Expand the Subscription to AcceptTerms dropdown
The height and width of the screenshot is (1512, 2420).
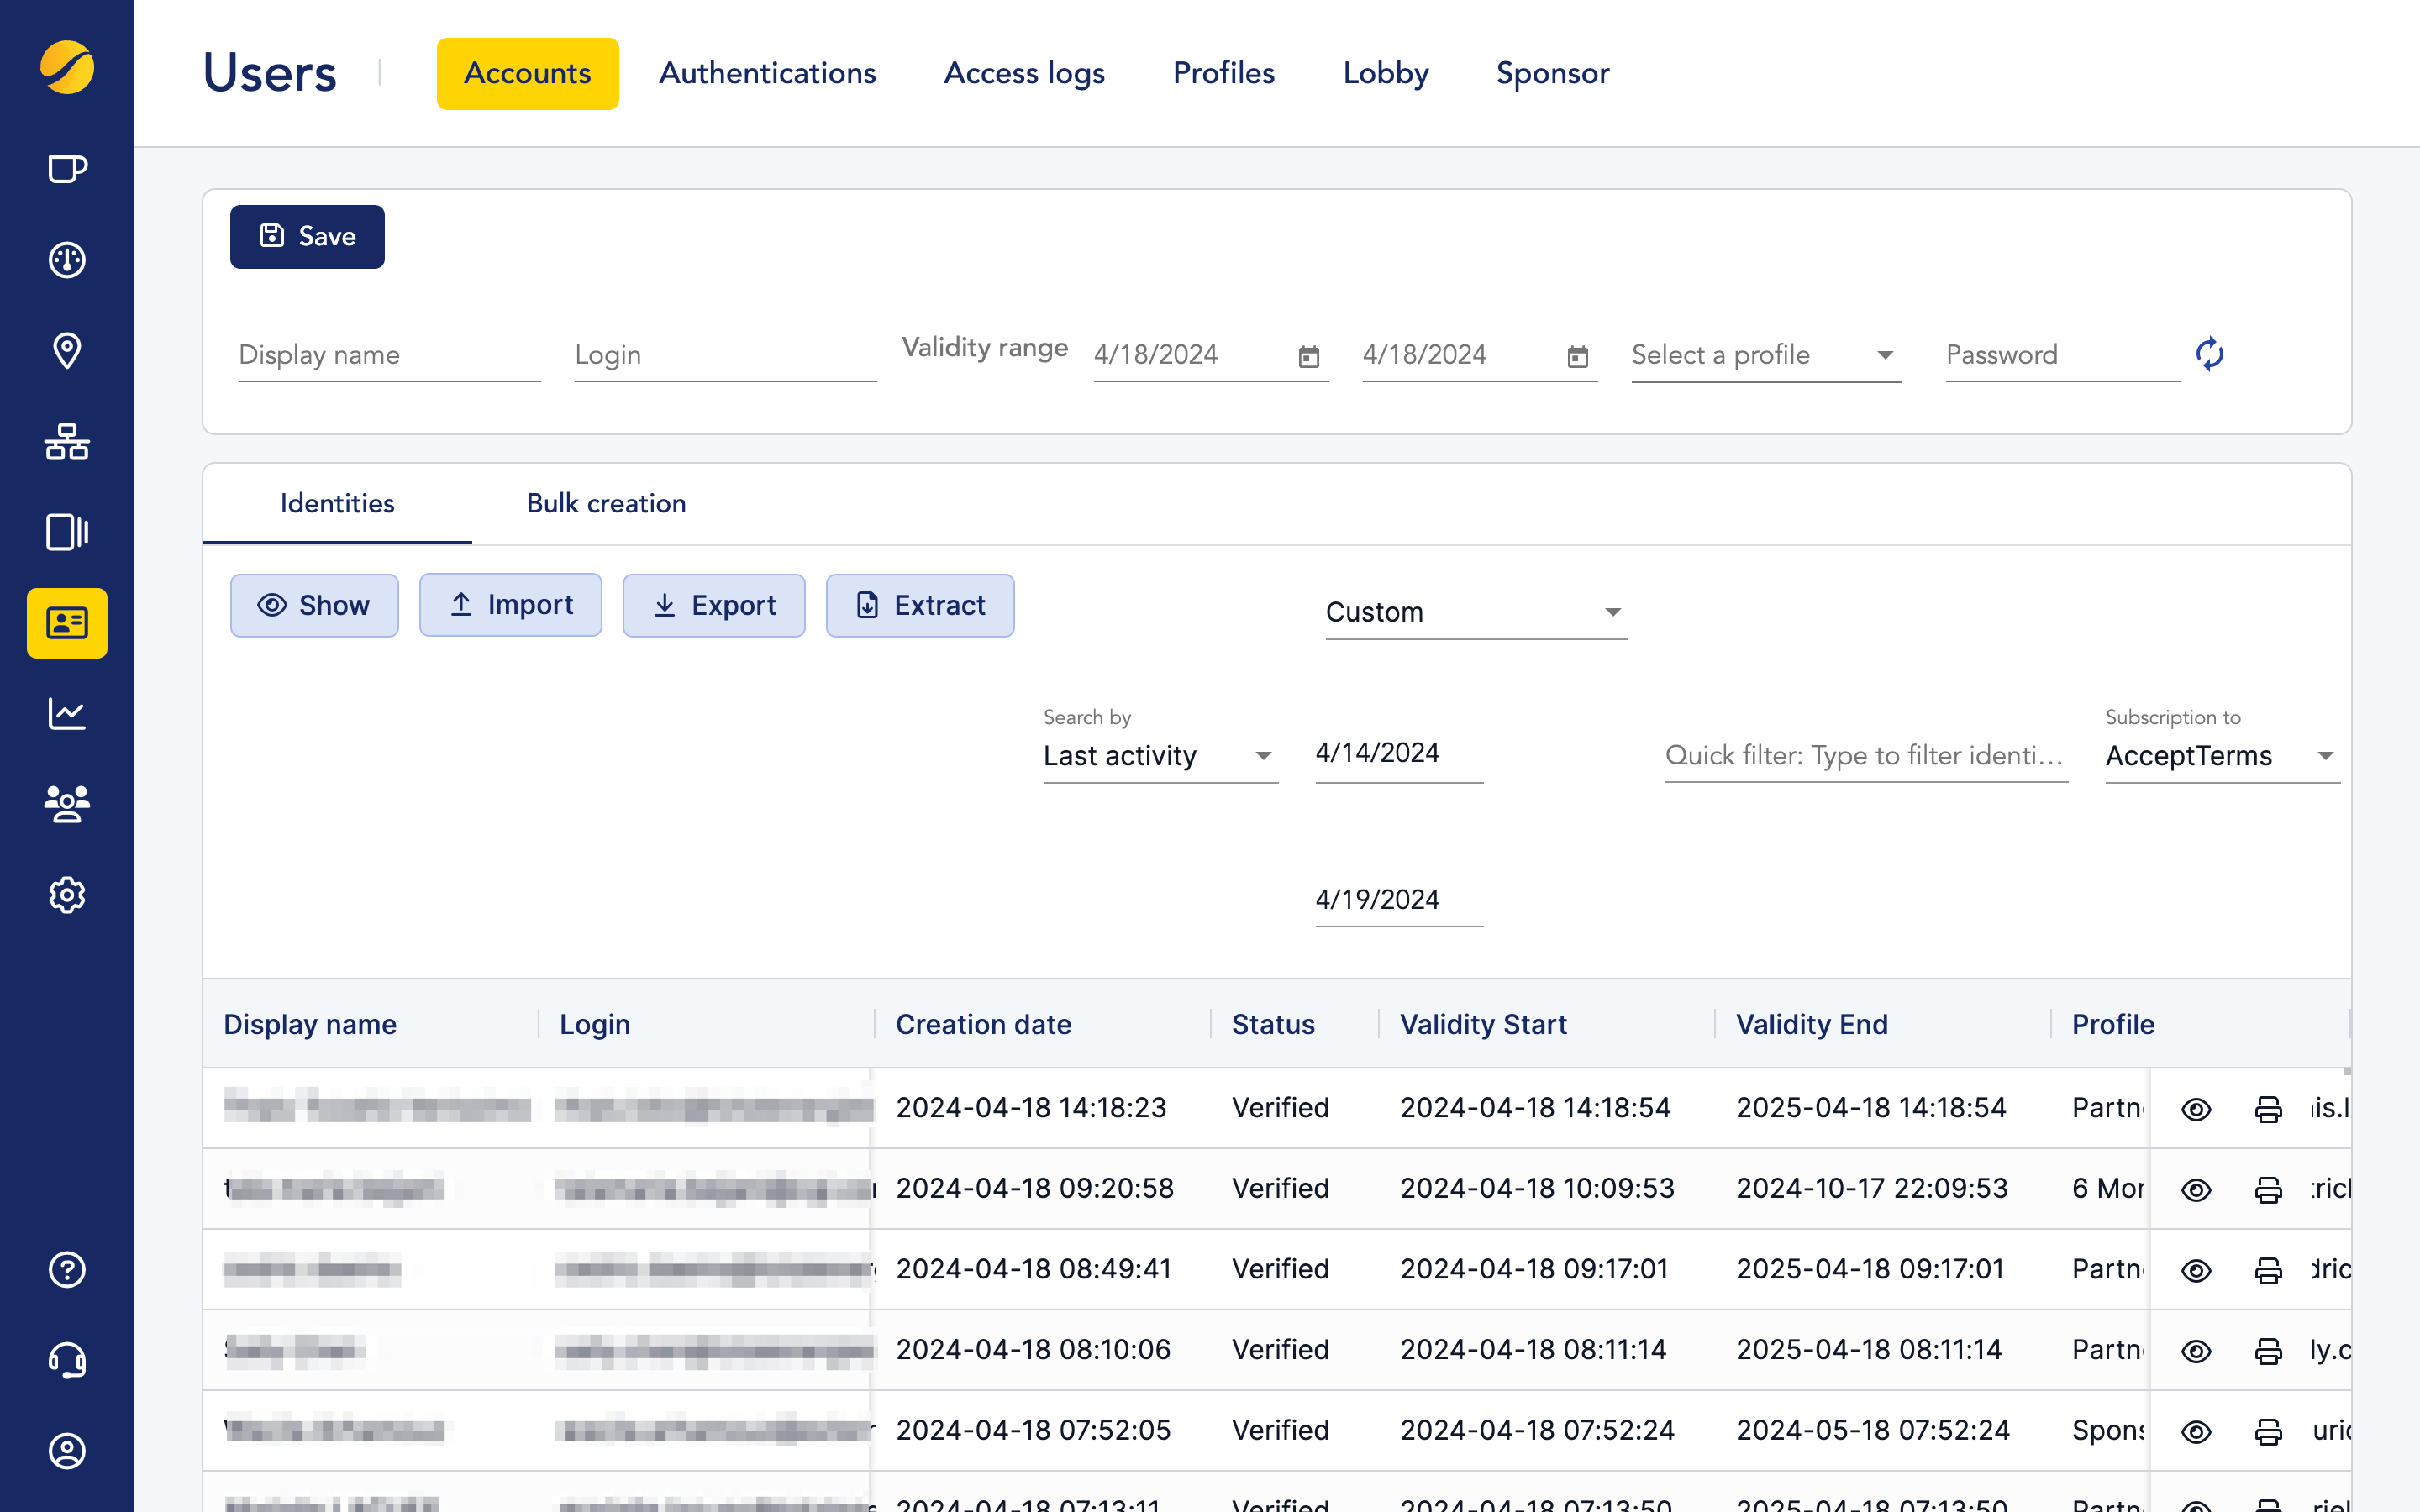point(2220,756)
